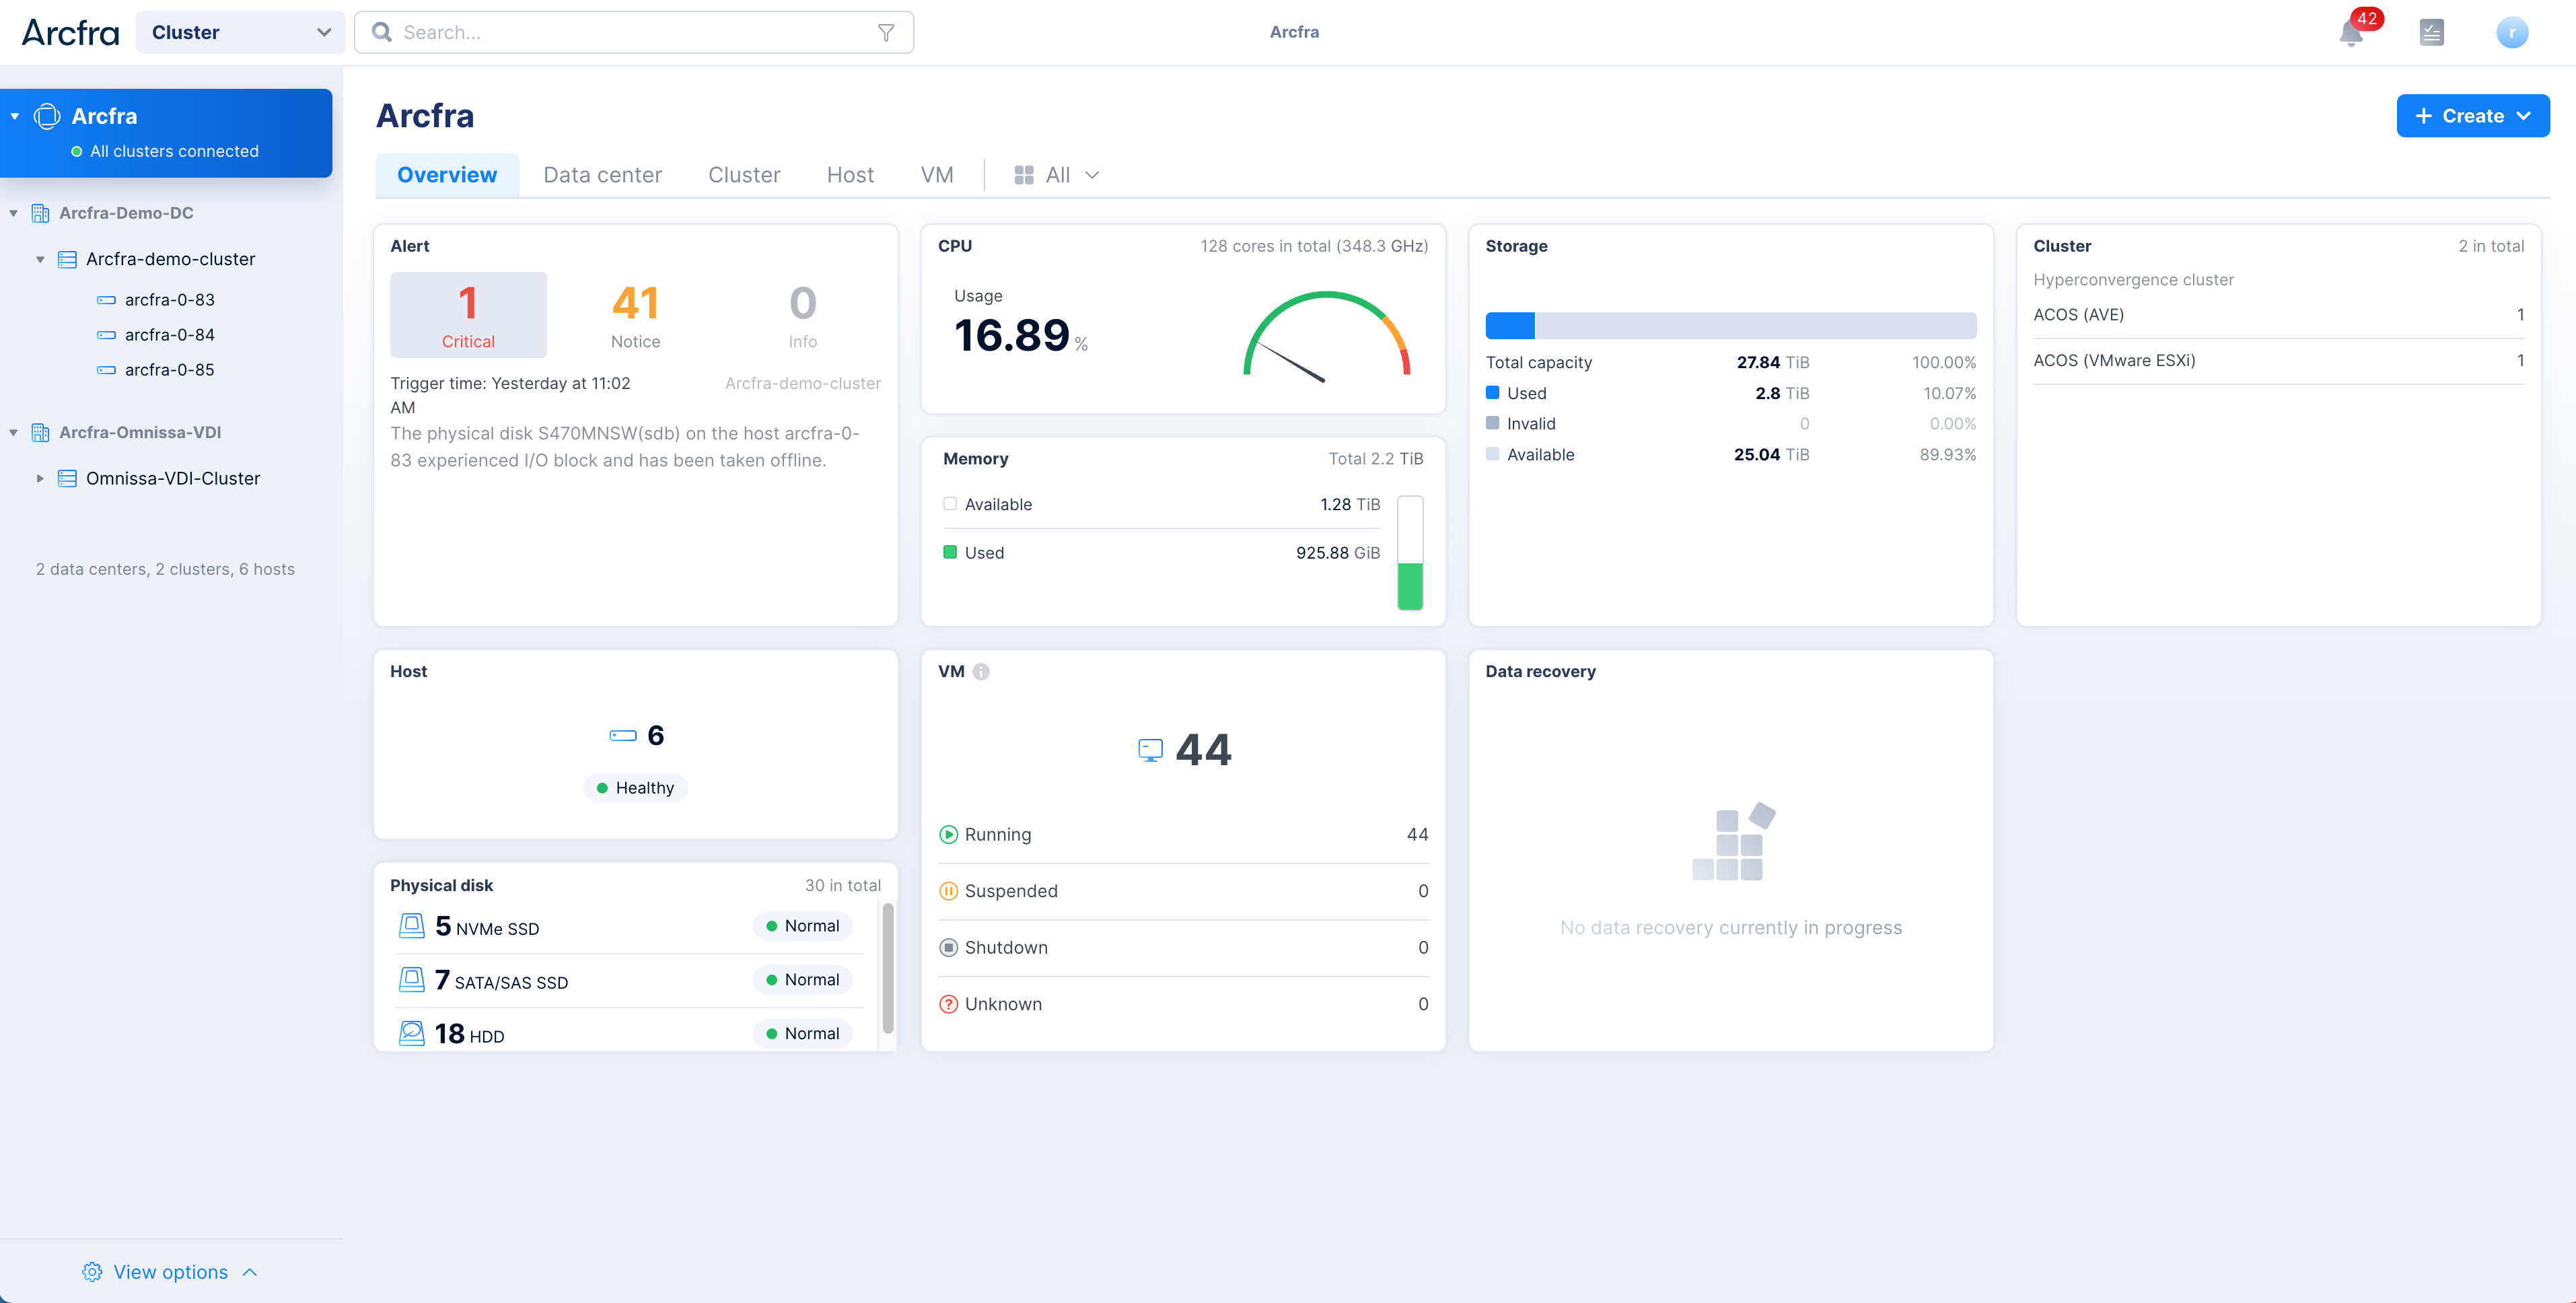This screenshot has width=2576, height=1303.
Task: Click the NVMe SSD disk icon
Action: pyautogui.click(x=411, y=926)
